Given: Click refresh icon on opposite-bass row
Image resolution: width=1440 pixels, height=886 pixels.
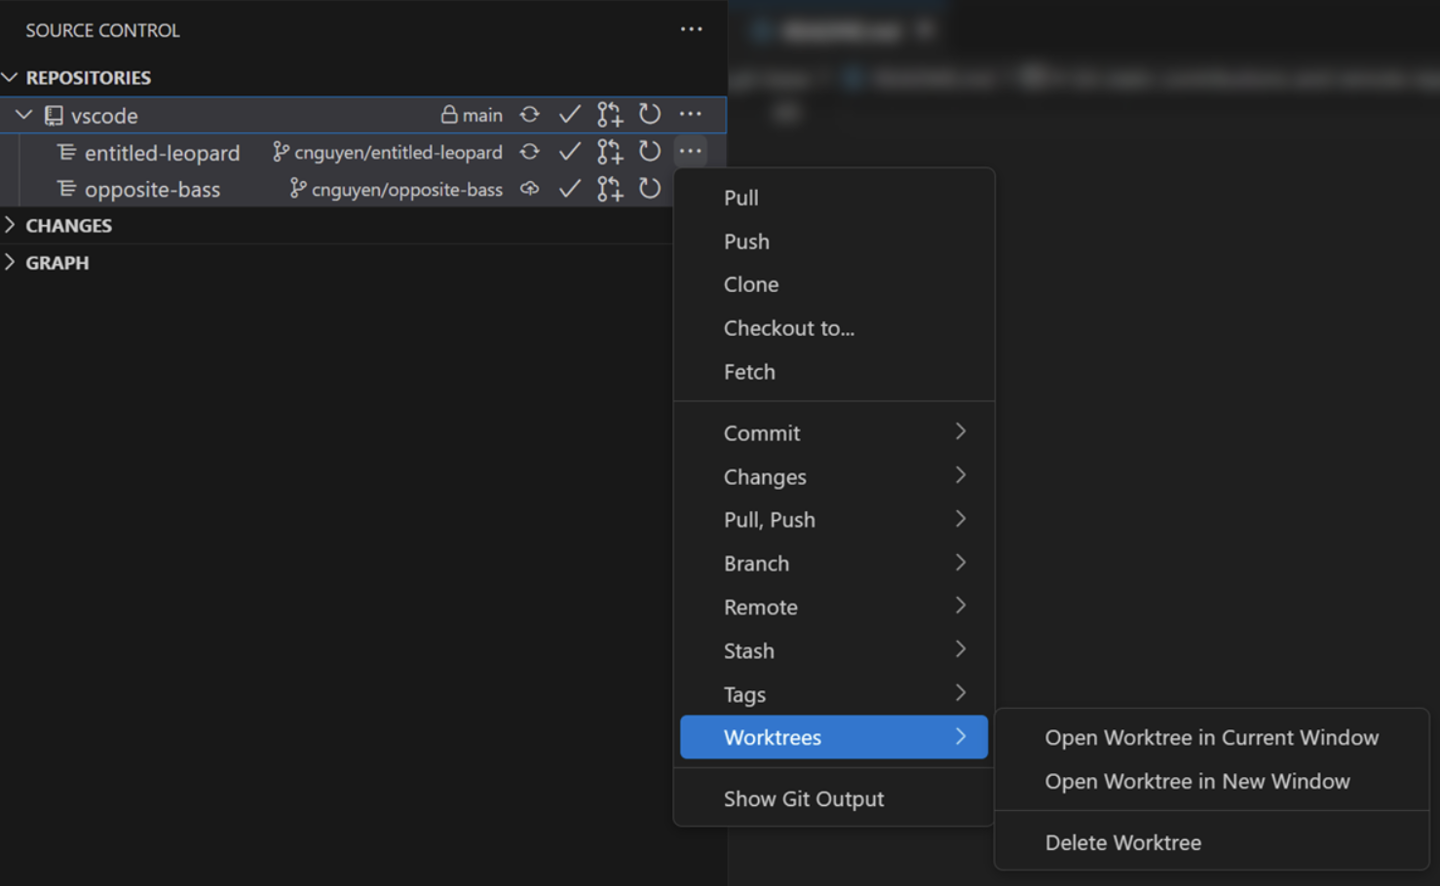Looking at the screenshot, I should tap(650, 189).
